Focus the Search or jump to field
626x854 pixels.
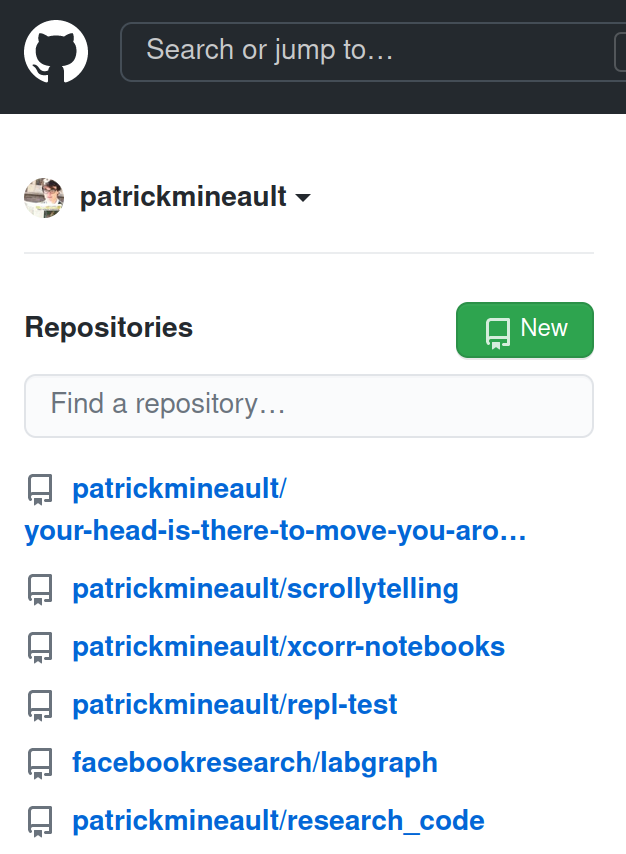pos(373,52)
